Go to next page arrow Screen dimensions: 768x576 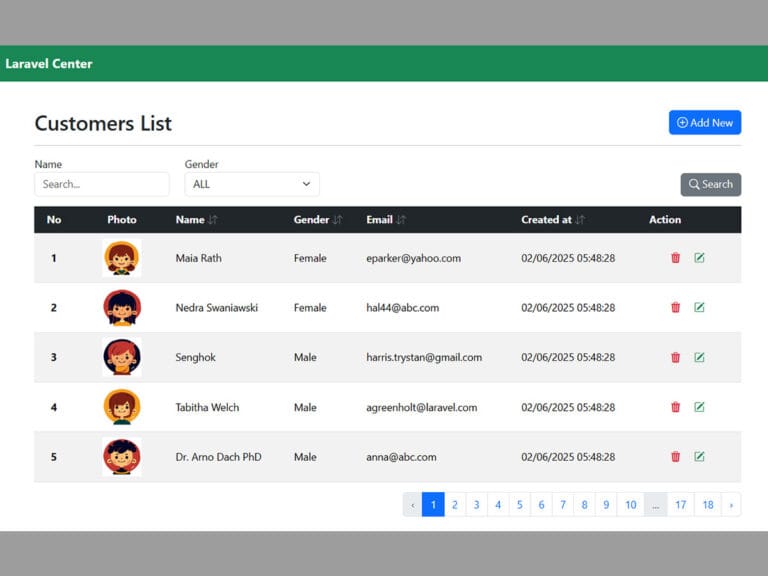[731, 505]
